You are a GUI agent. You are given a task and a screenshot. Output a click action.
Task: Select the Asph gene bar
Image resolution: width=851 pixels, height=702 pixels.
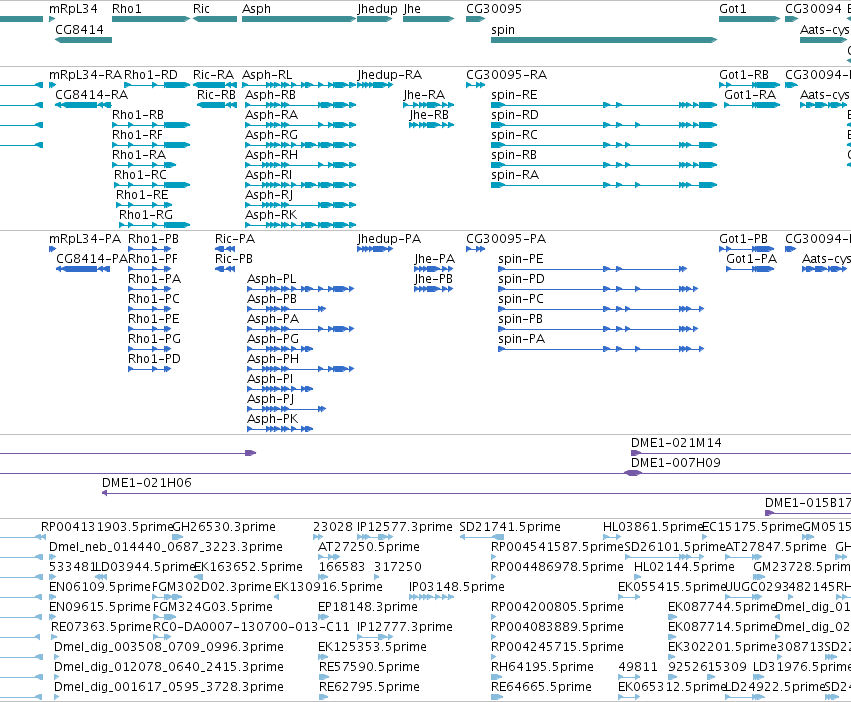point(299,19)
